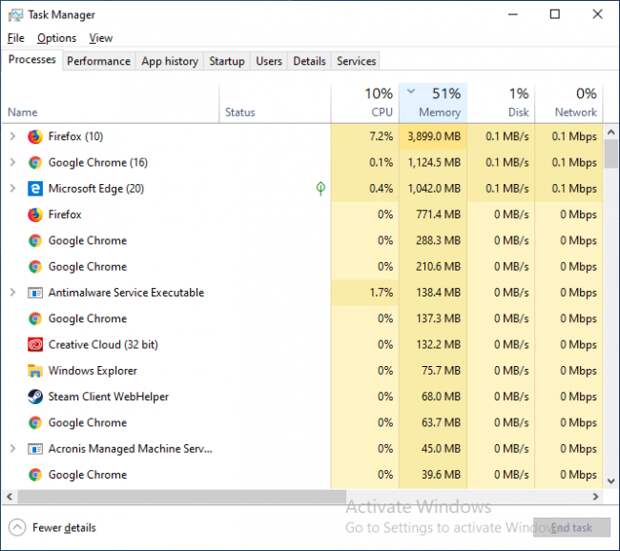This screenshot has width=620, height=551.
Task: Switch to the Startup tab
Action: [227, 61]
